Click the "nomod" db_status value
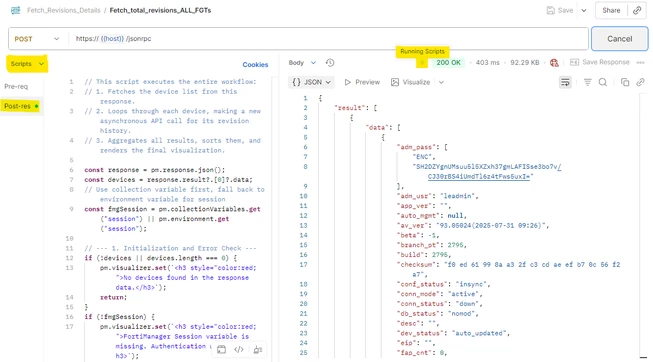Screen dimensions: 653x362 tap(462, 314)
